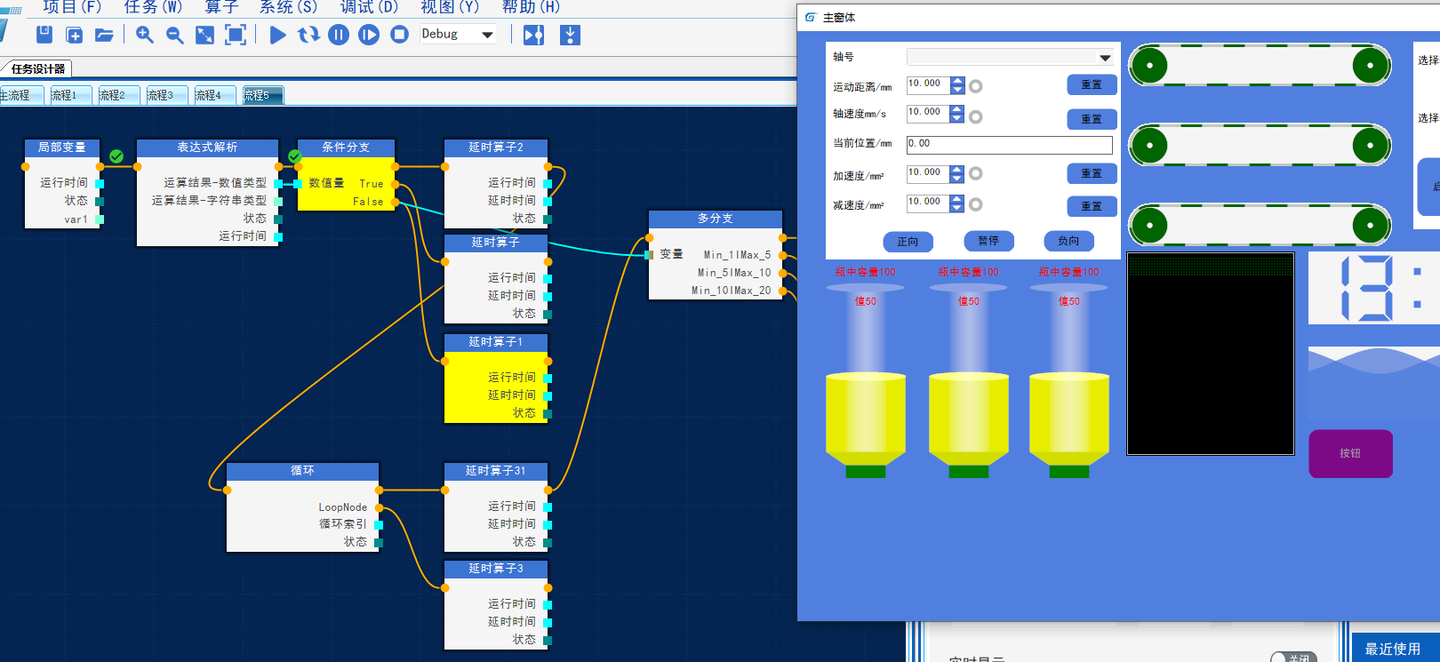Select the 局部变量 node header
The width and height of the screenshot is (1440, 662).
62,148
